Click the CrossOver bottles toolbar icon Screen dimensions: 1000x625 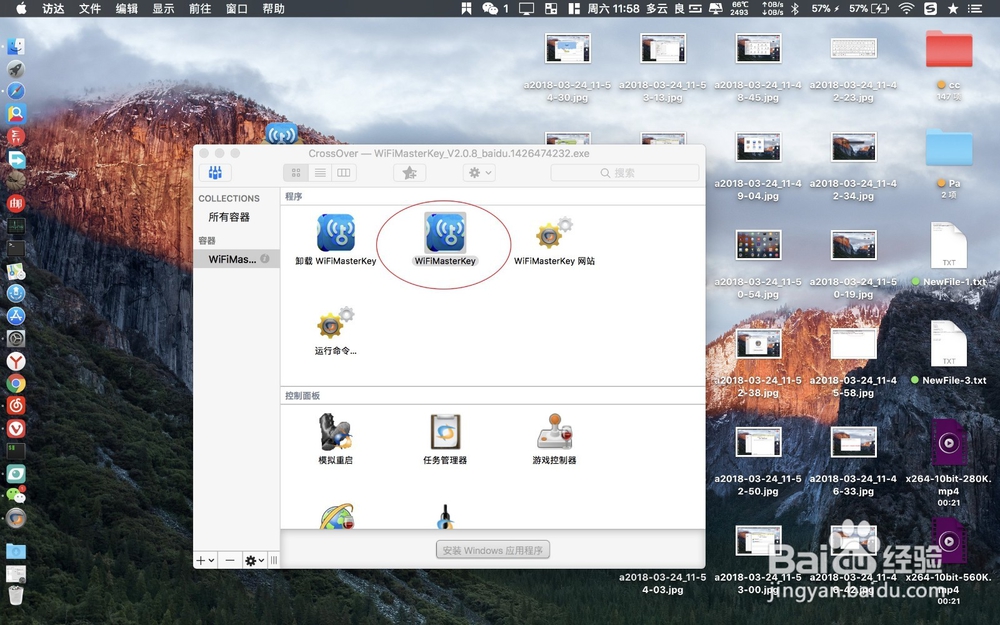pos(216,173)
